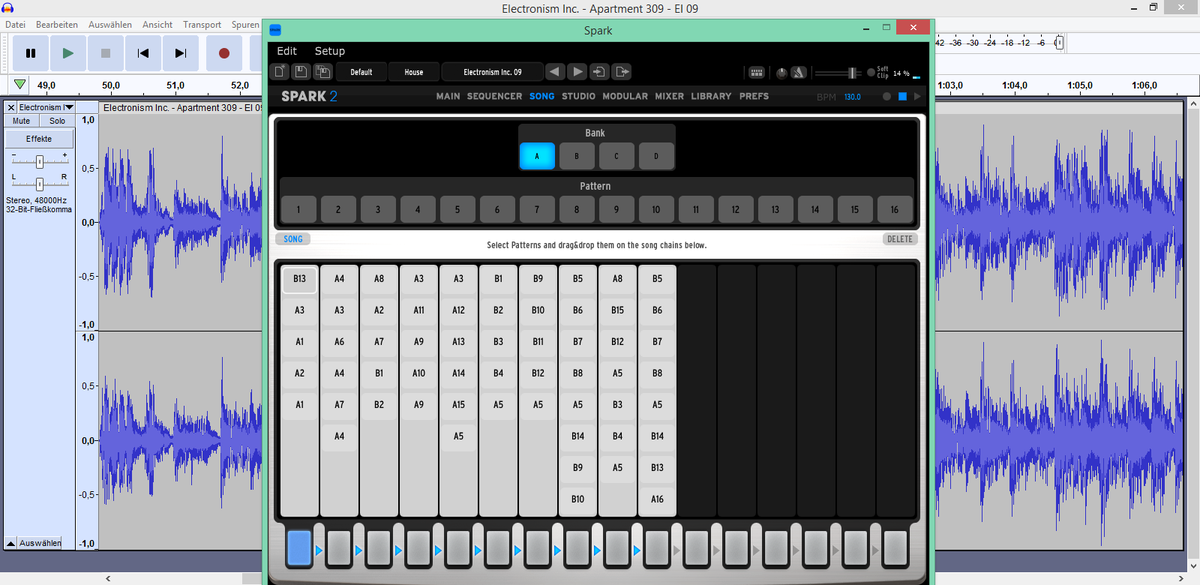Adjust the track pan slider
The height and width of the screenshot is (585, 1200).
tap(39, 184)
